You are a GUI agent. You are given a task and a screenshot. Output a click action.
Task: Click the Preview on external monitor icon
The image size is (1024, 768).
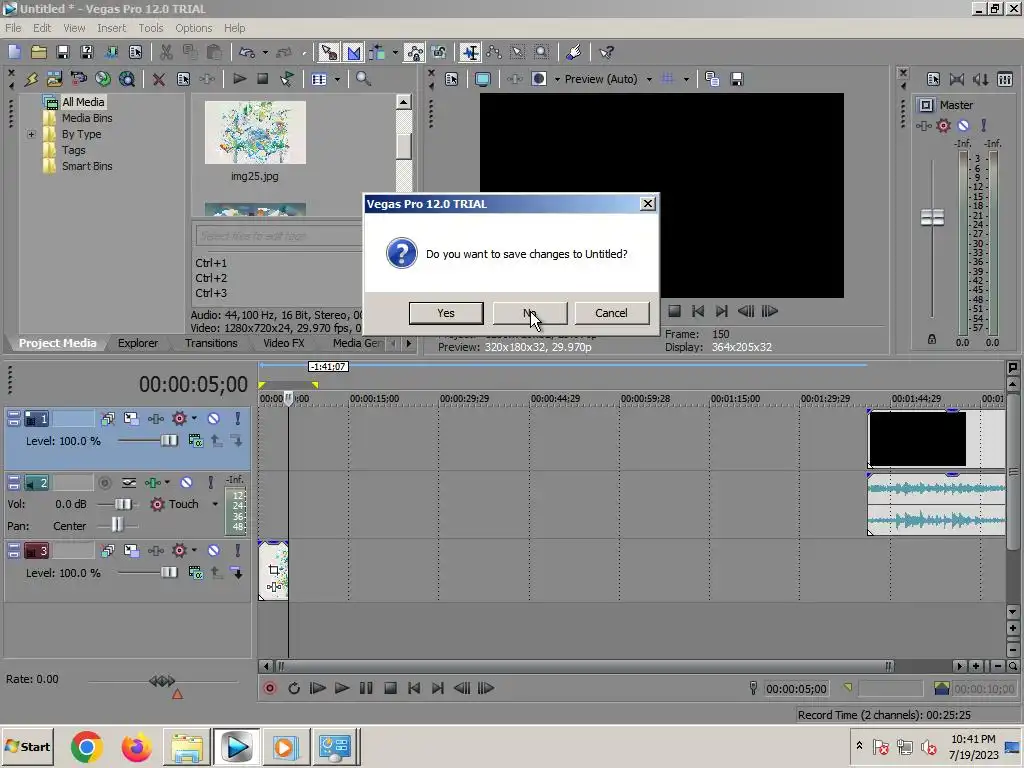point(483,79)
